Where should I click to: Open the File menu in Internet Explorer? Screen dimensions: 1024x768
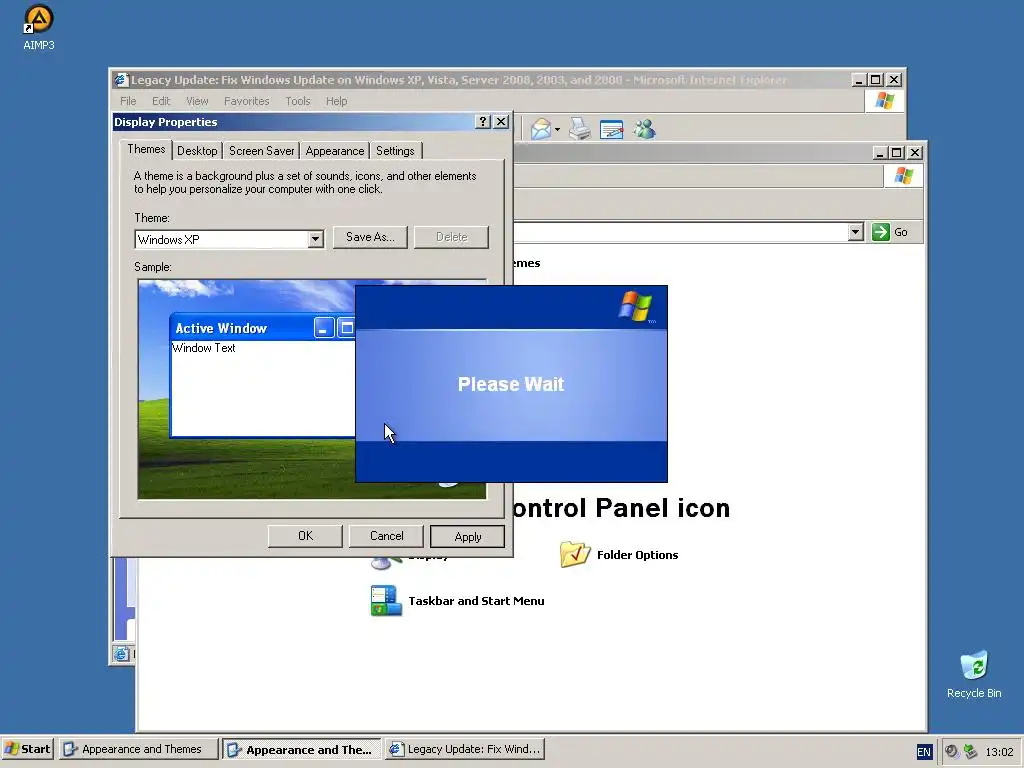tap(128, 101)
